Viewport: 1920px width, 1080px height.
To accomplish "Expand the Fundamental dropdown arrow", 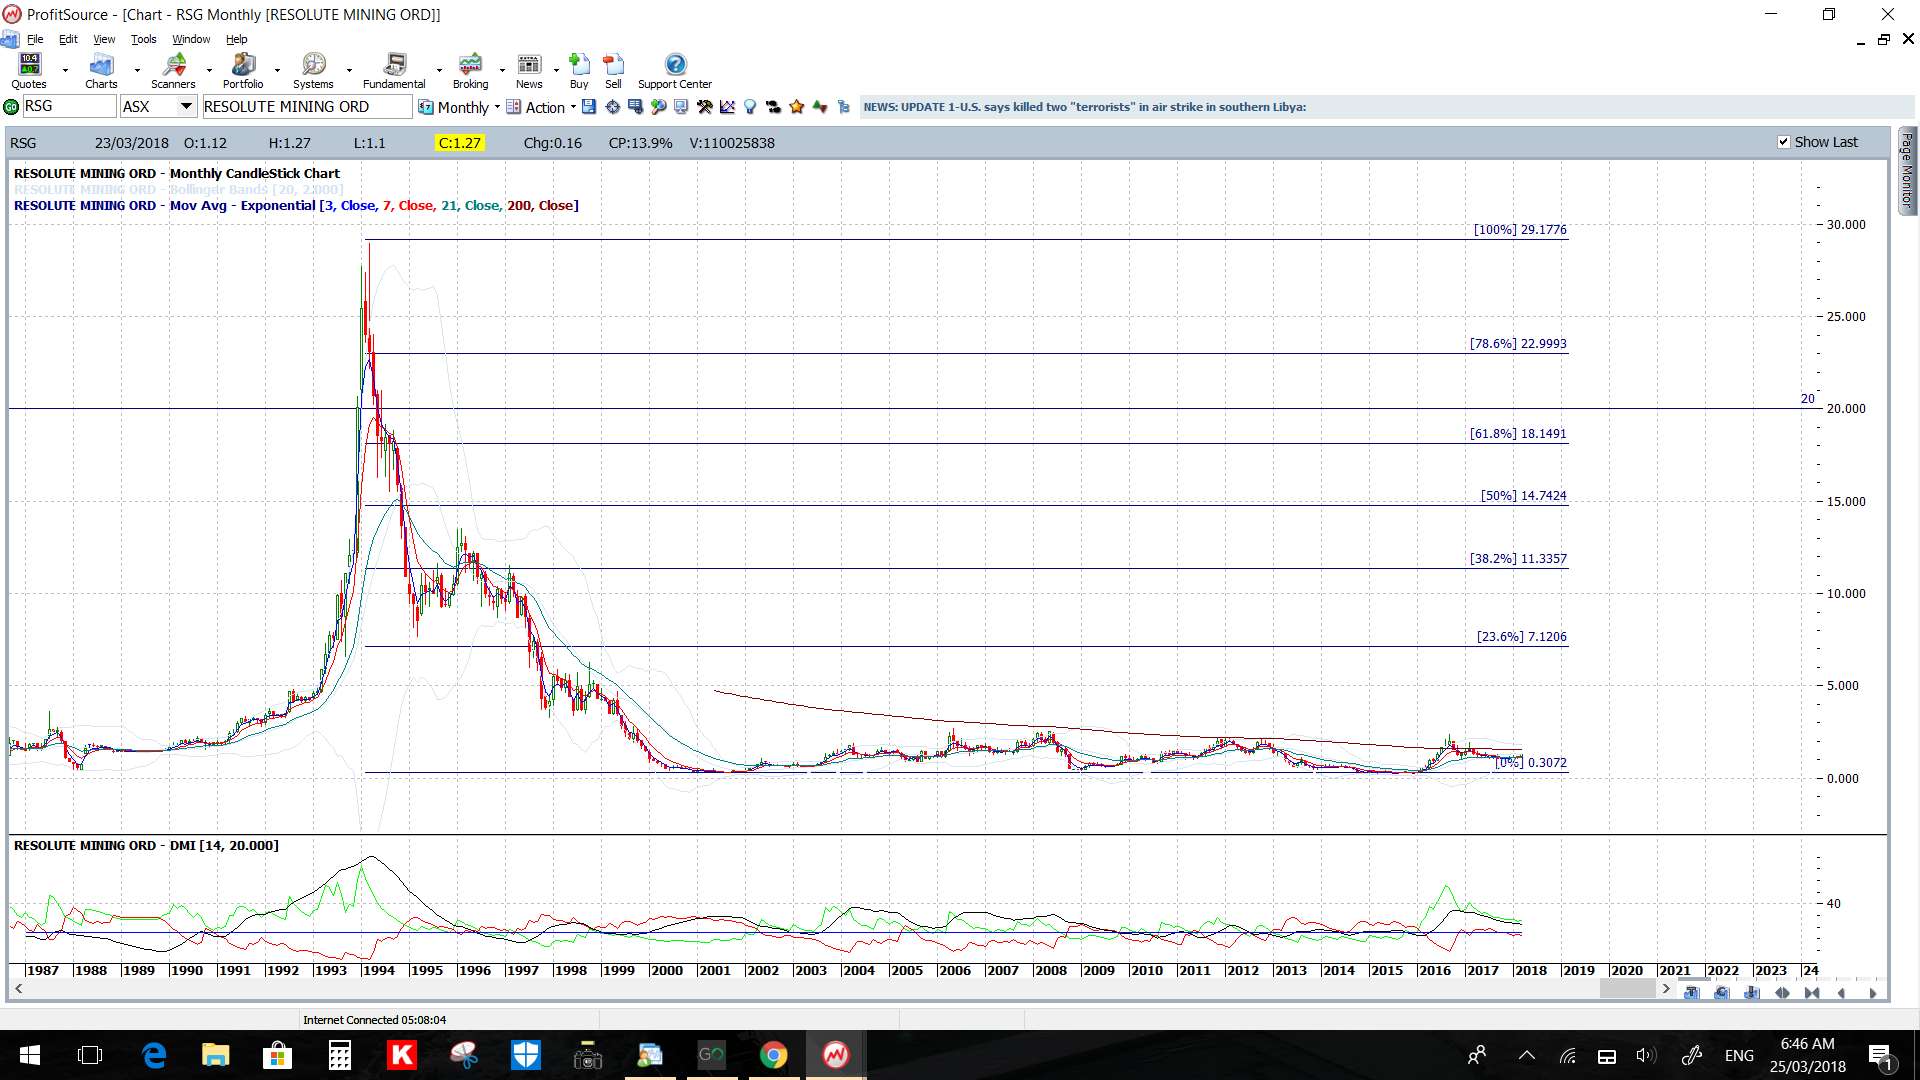I will (x=439, y=71).
